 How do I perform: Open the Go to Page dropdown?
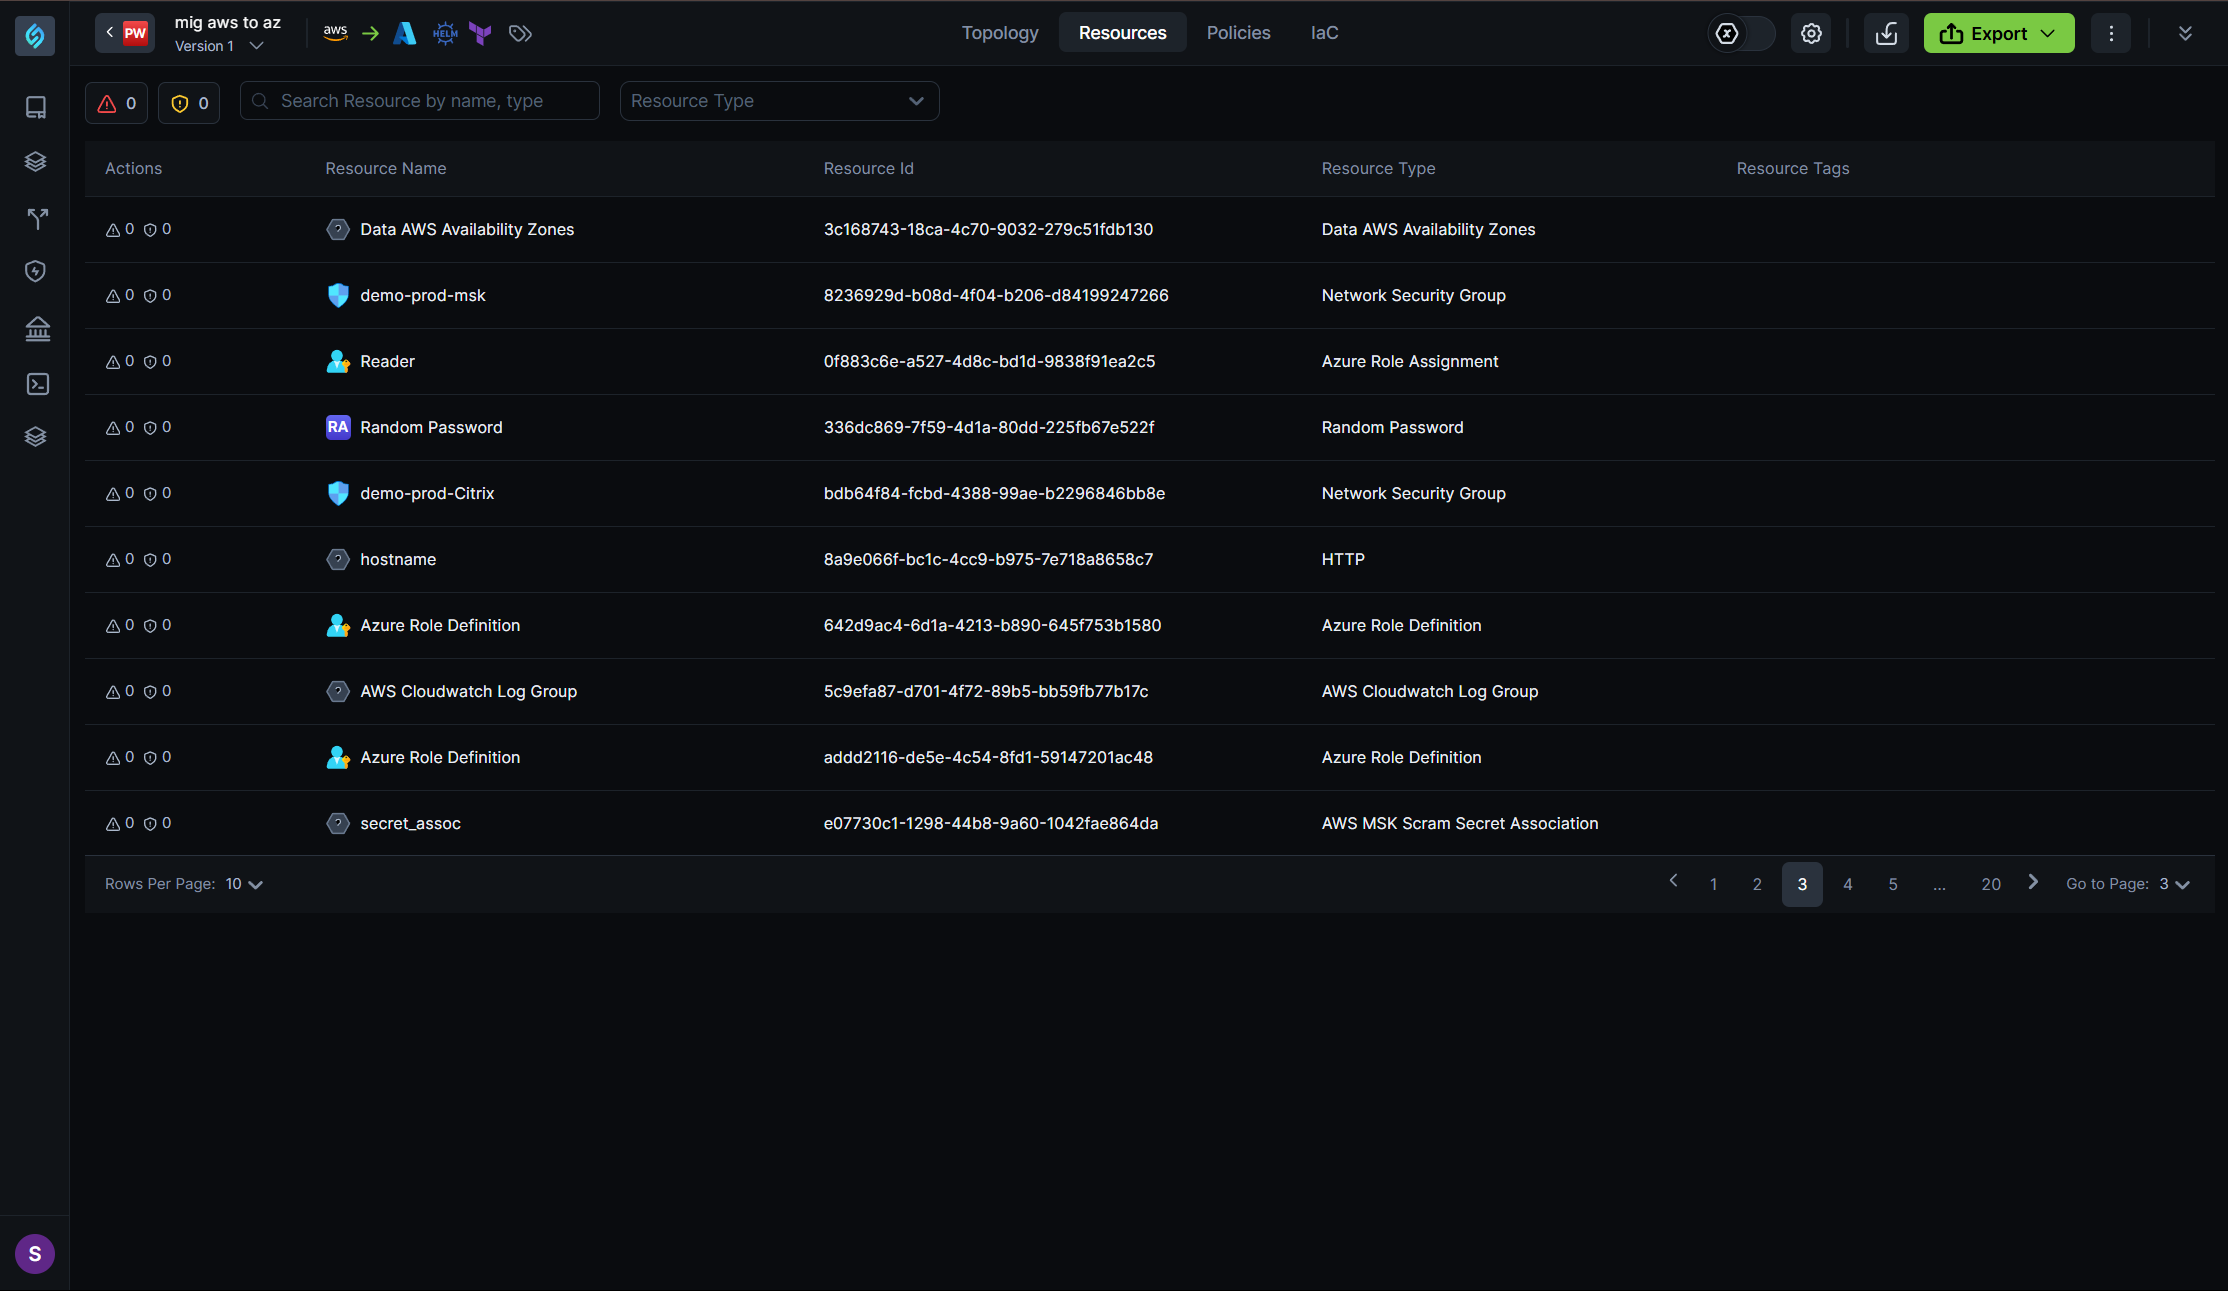(2175, 884)
